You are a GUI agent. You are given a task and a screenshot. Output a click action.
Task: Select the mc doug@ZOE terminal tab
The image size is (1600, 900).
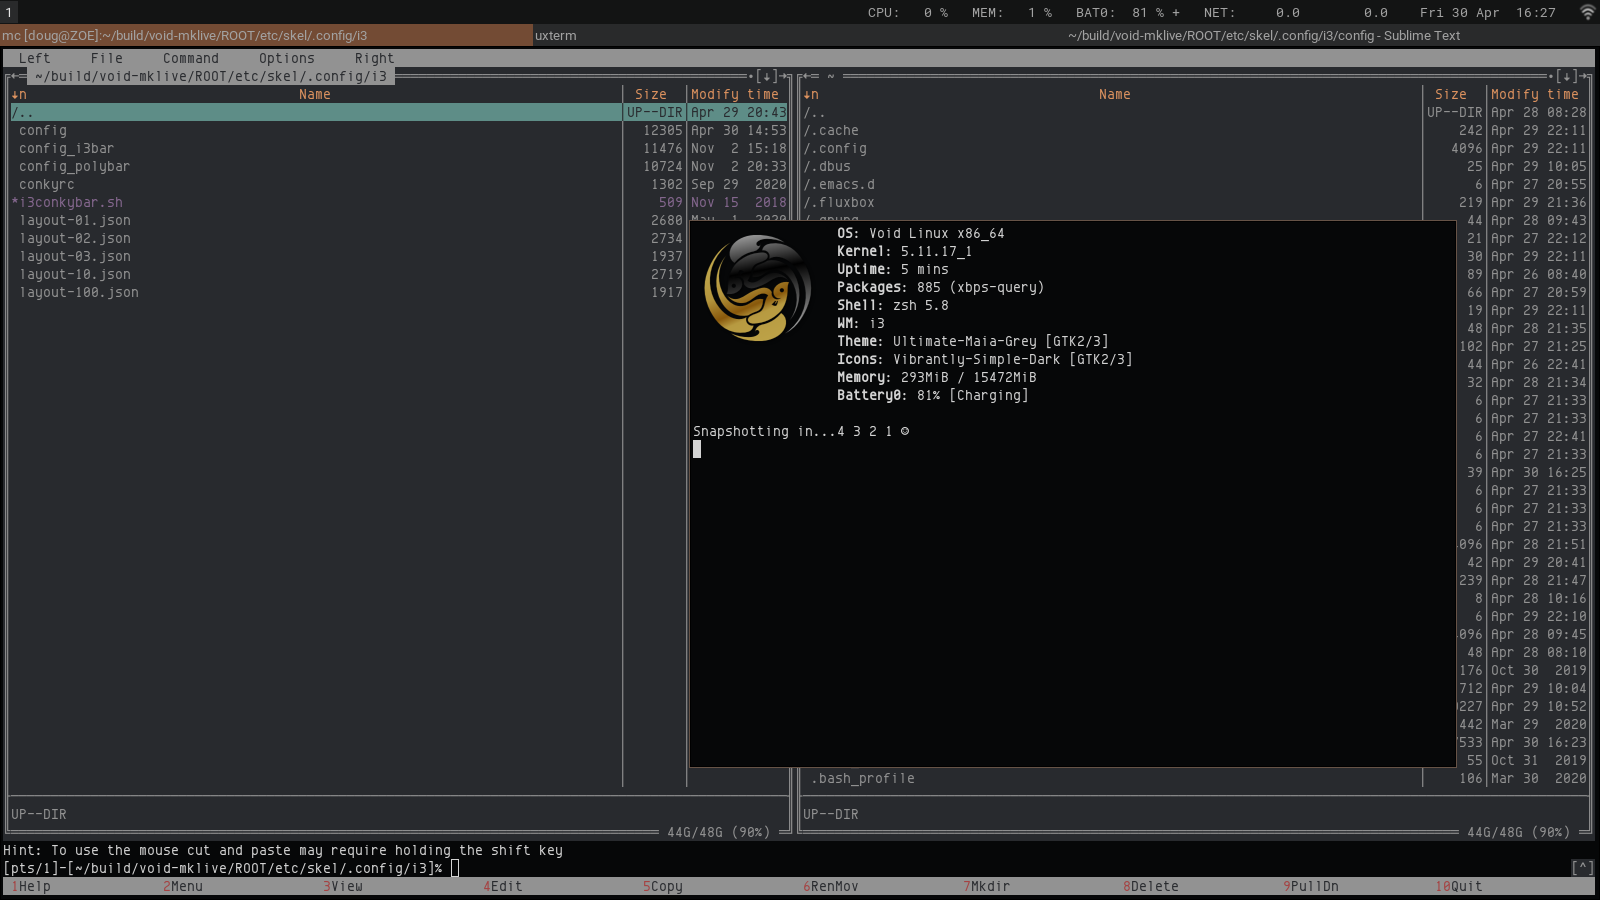[266, 35]
